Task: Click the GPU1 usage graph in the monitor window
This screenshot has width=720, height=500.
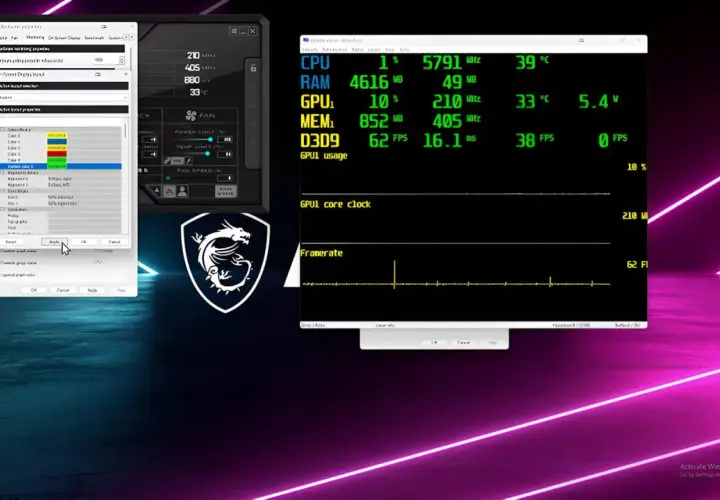Action: point(456,178)
